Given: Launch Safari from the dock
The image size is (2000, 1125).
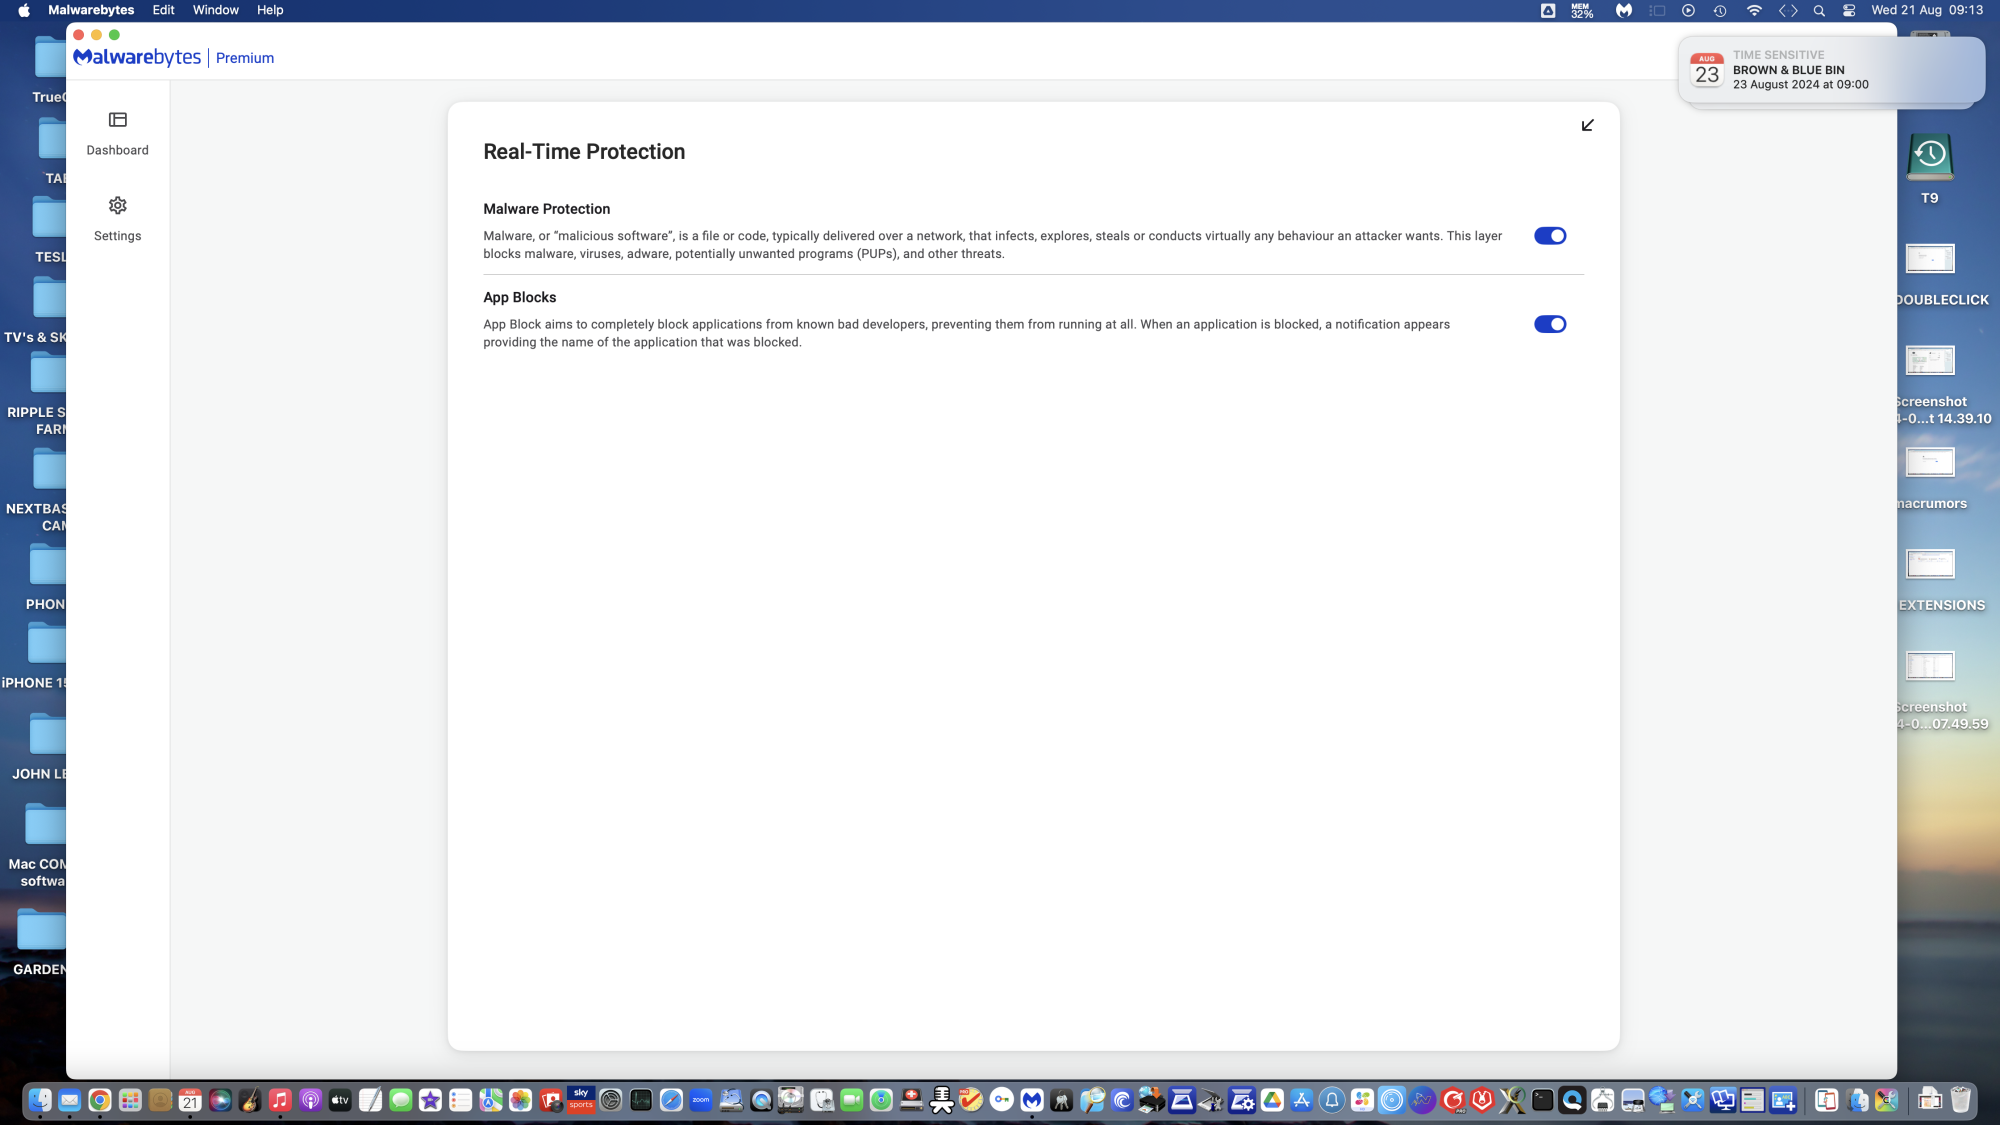Looking at the screenshot, I should 671,1100.
